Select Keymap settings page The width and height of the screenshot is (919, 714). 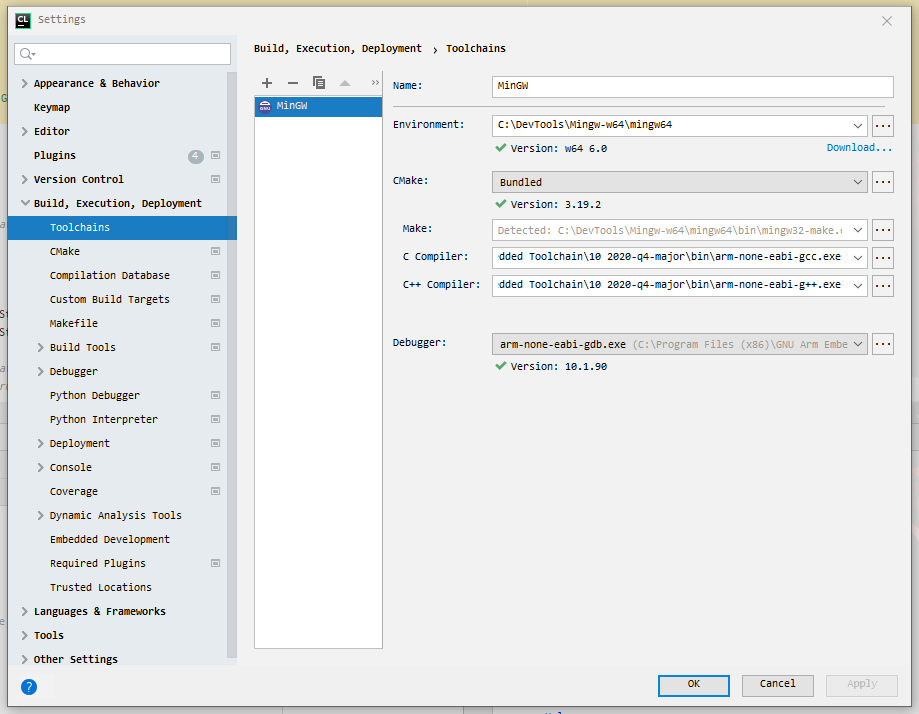pos(52,108)
